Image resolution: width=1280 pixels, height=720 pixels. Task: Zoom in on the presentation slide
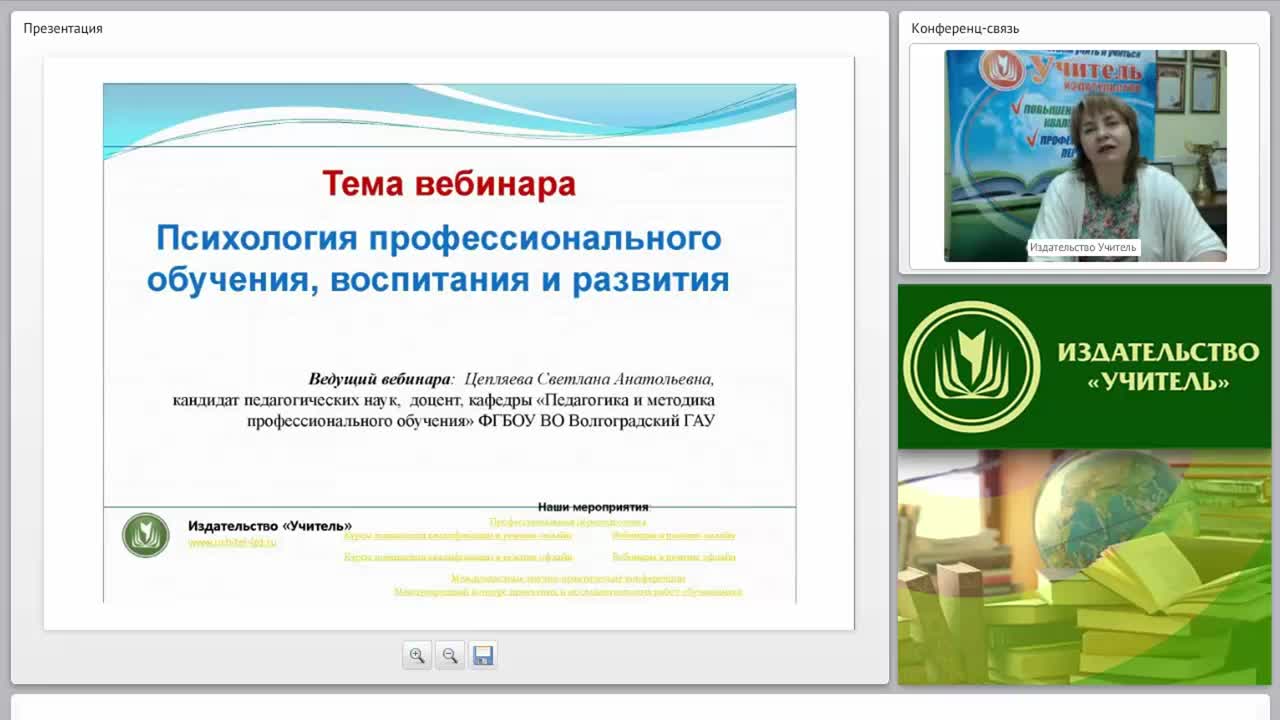coord(417,655)
